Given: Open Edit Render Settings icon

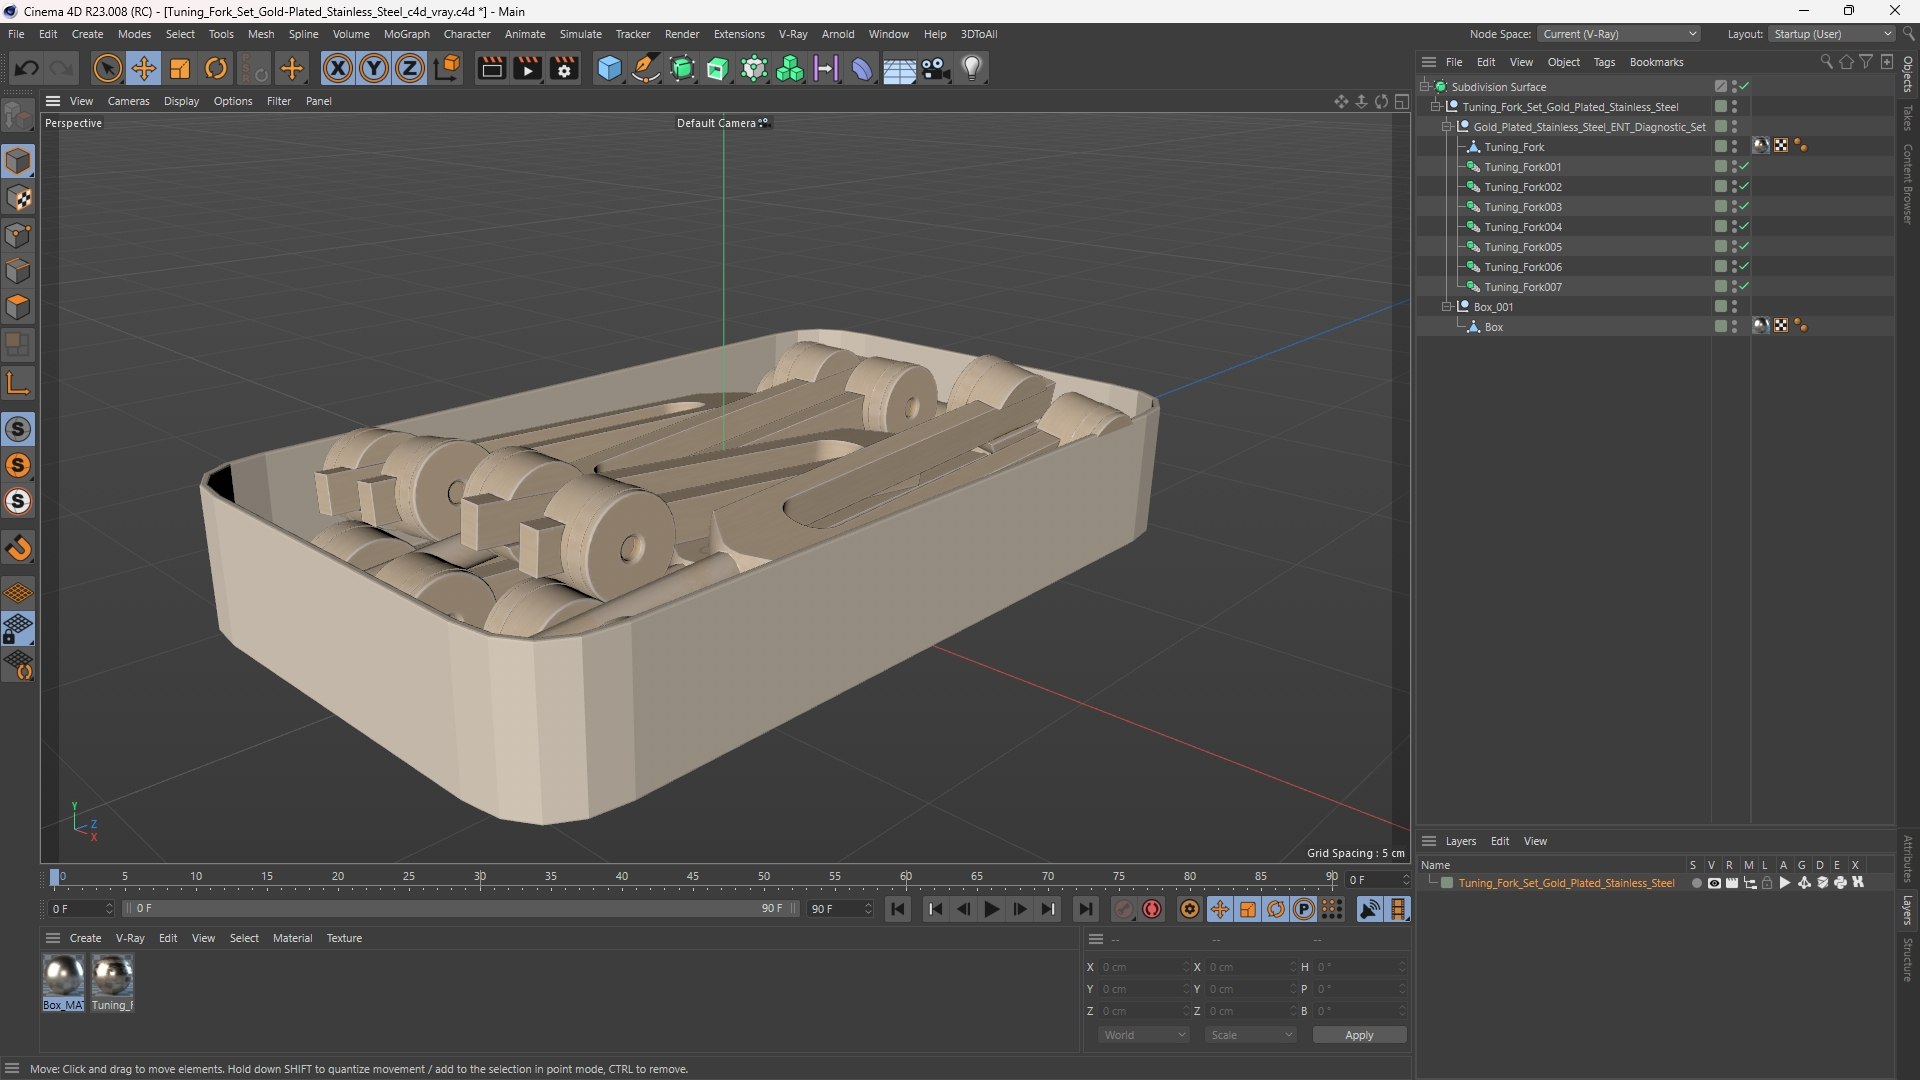Looking at the screenshot, I should pyautogui.click(x=564, y=68).
